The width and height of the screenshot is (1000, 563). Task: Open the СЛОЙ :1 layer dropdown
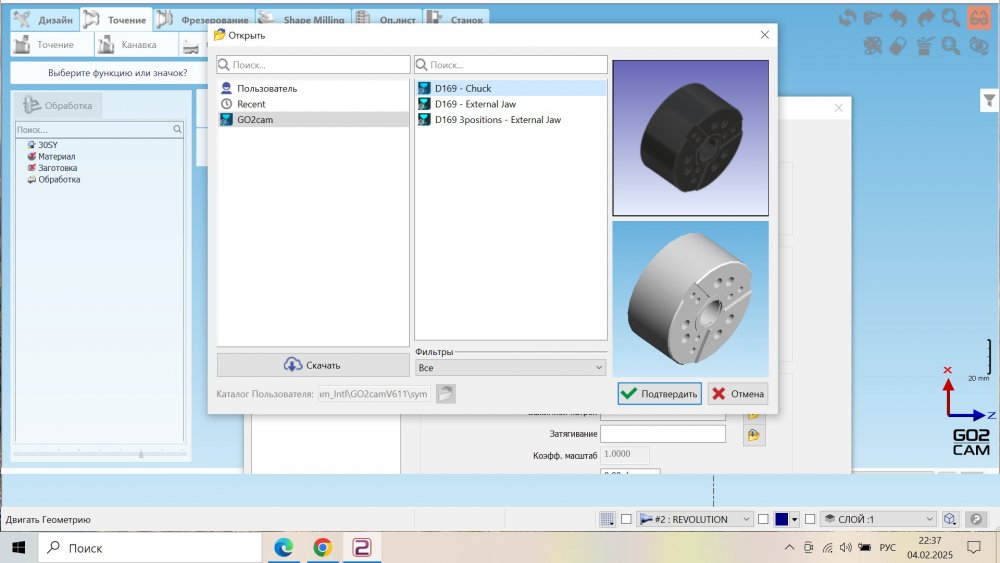point(879,519)
